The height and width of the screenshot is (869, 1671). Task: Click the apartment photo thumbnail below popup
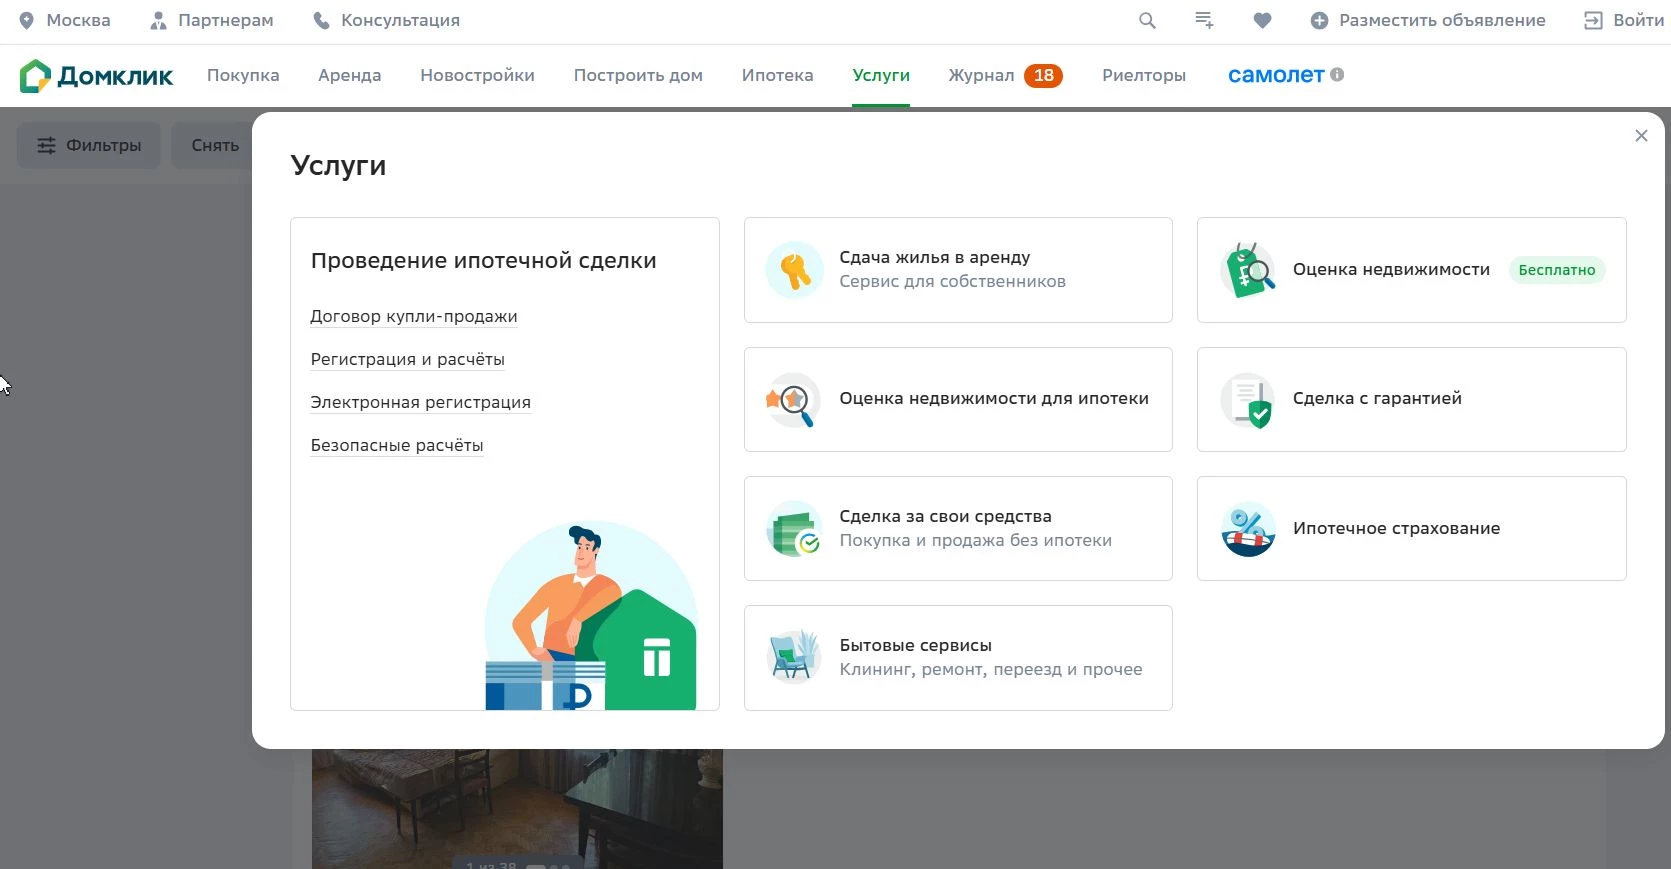[517, 808]
